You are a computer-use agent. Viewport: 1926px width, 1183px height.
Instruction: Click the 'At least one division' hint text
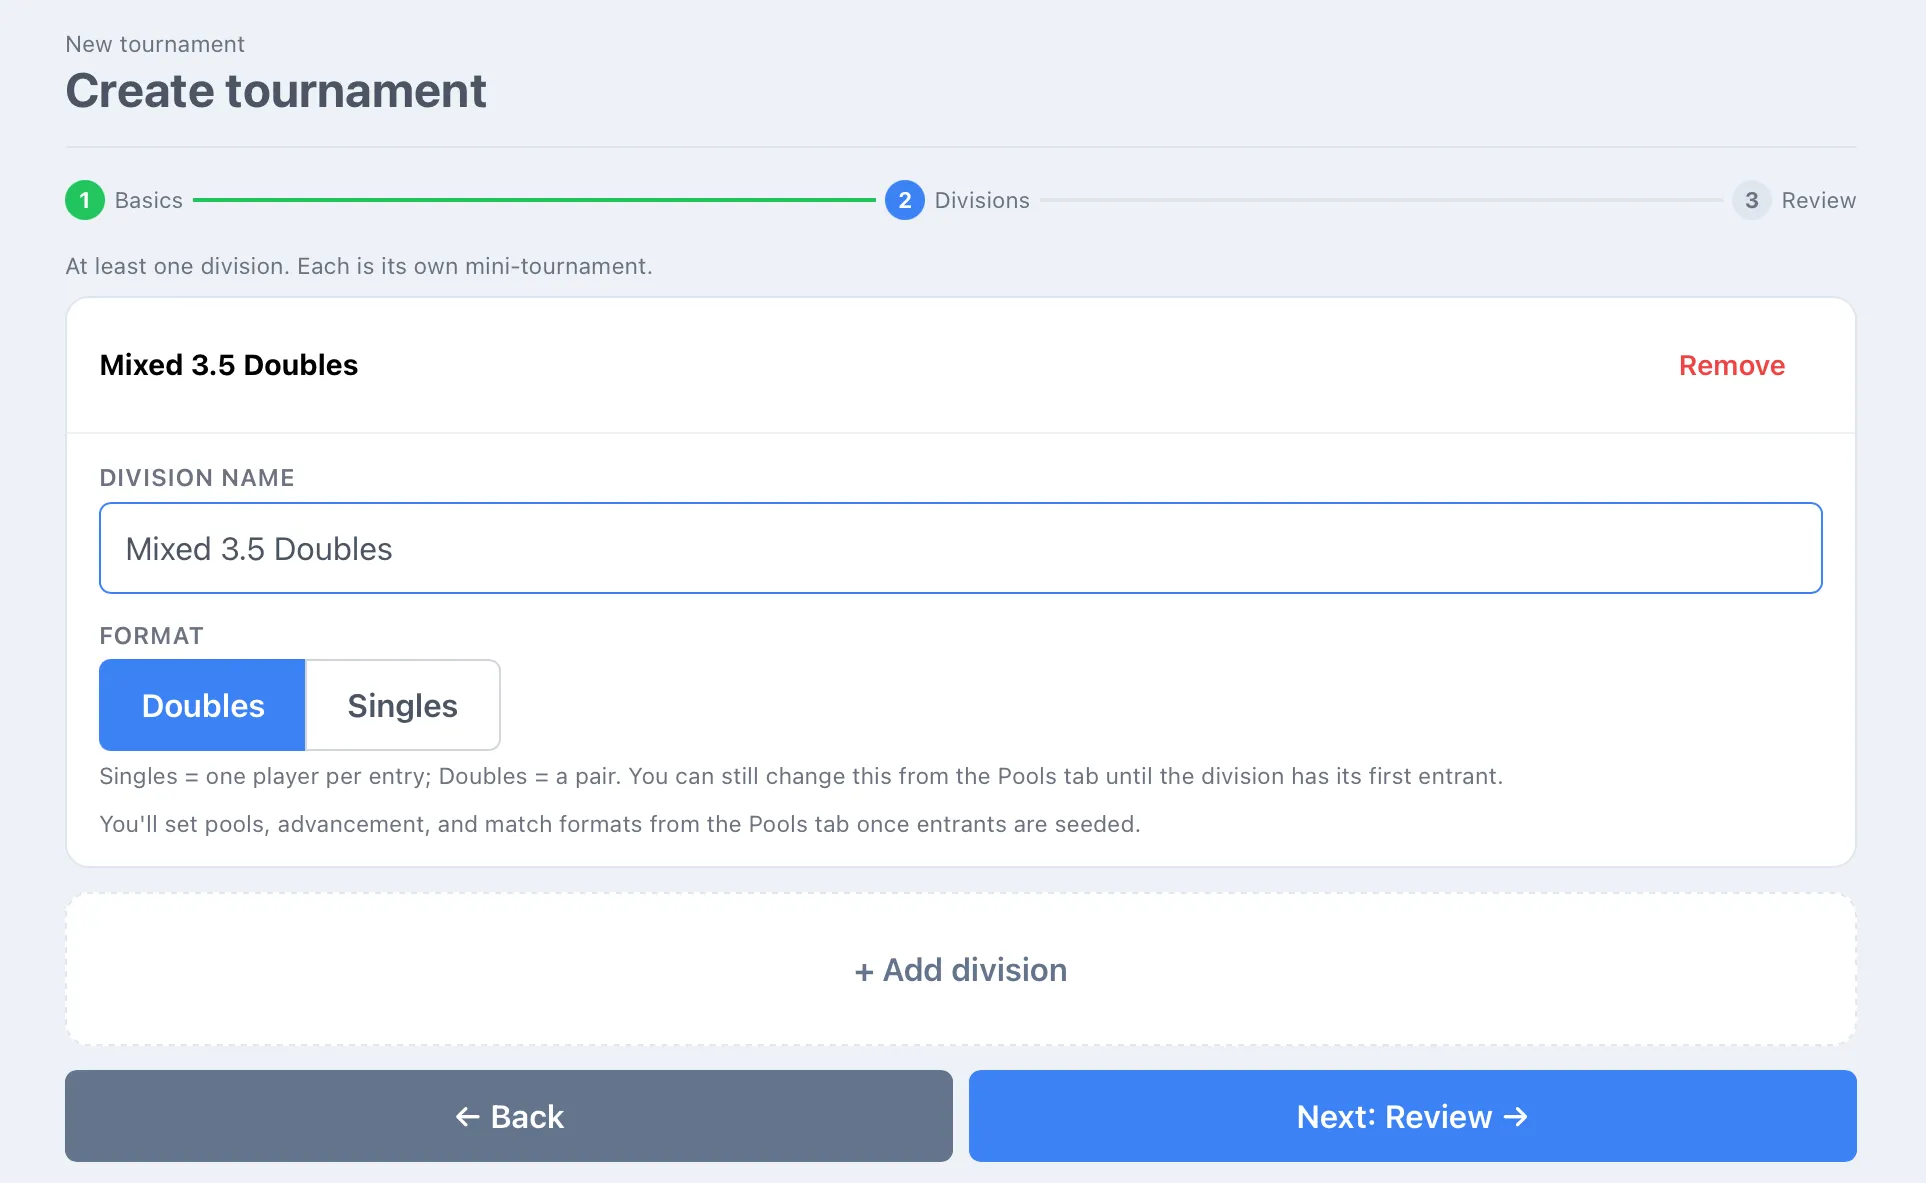click(359, 266)
